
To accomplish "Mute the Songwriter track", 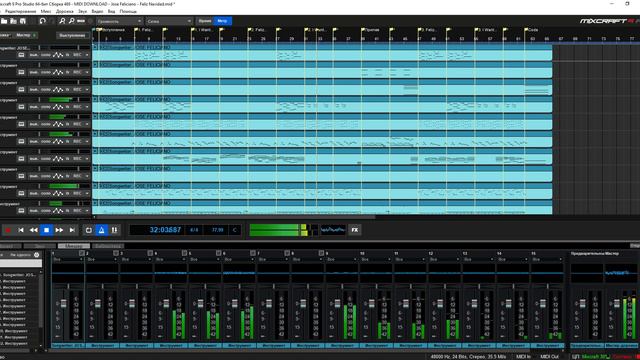I will pyautogui.click(x=34, y=55).
